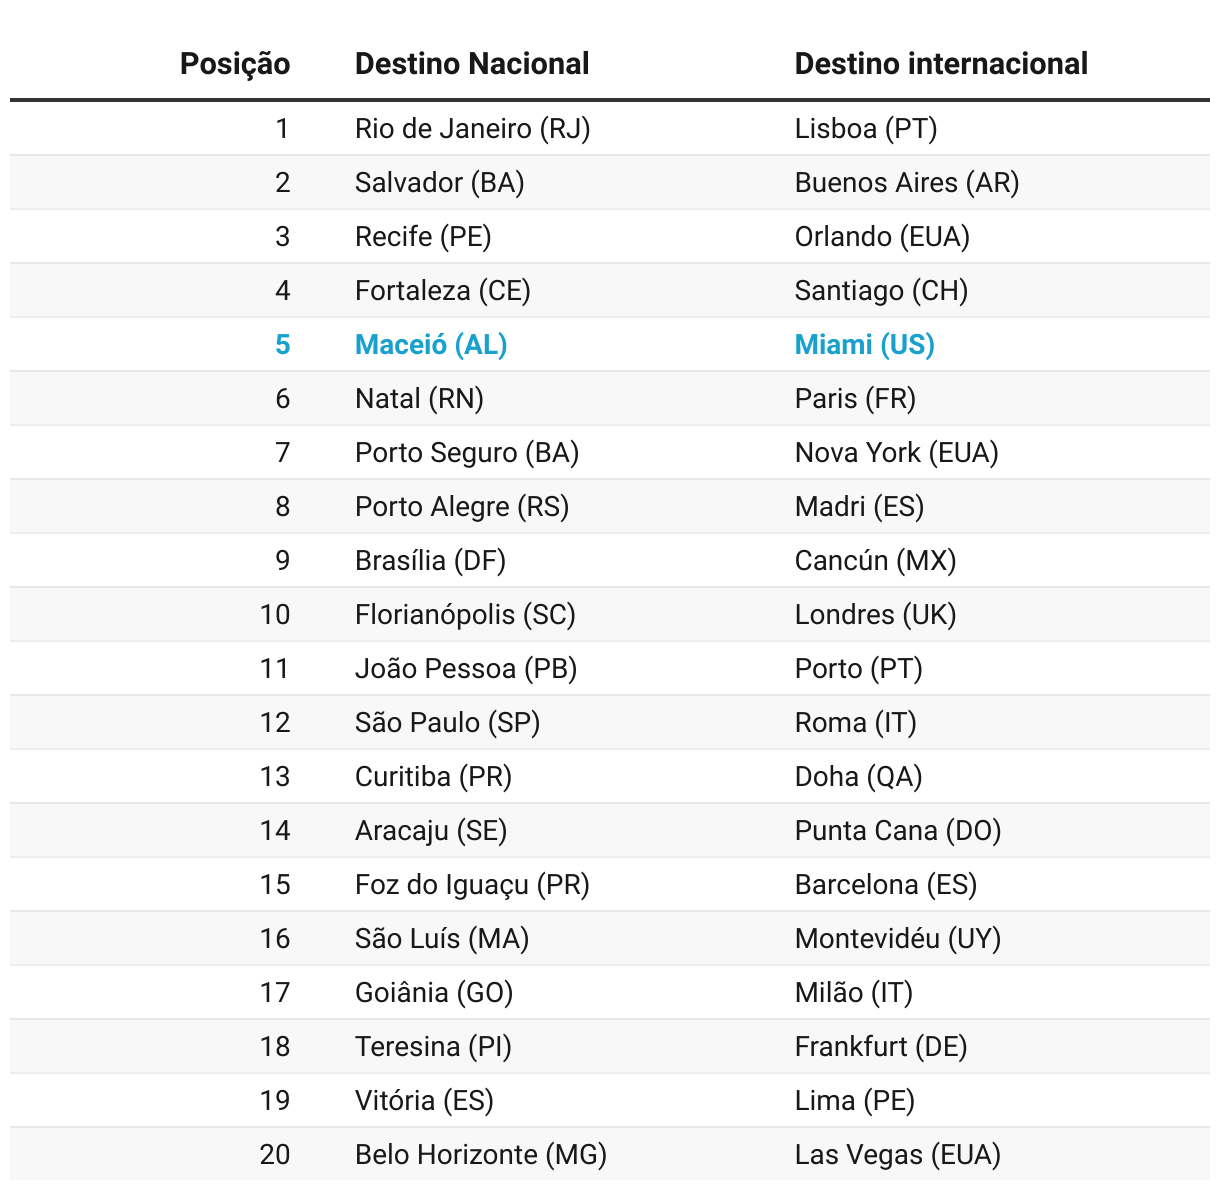1220x1190 pixels.
Task: Click the Destino internacional column header
Action: 941,64
